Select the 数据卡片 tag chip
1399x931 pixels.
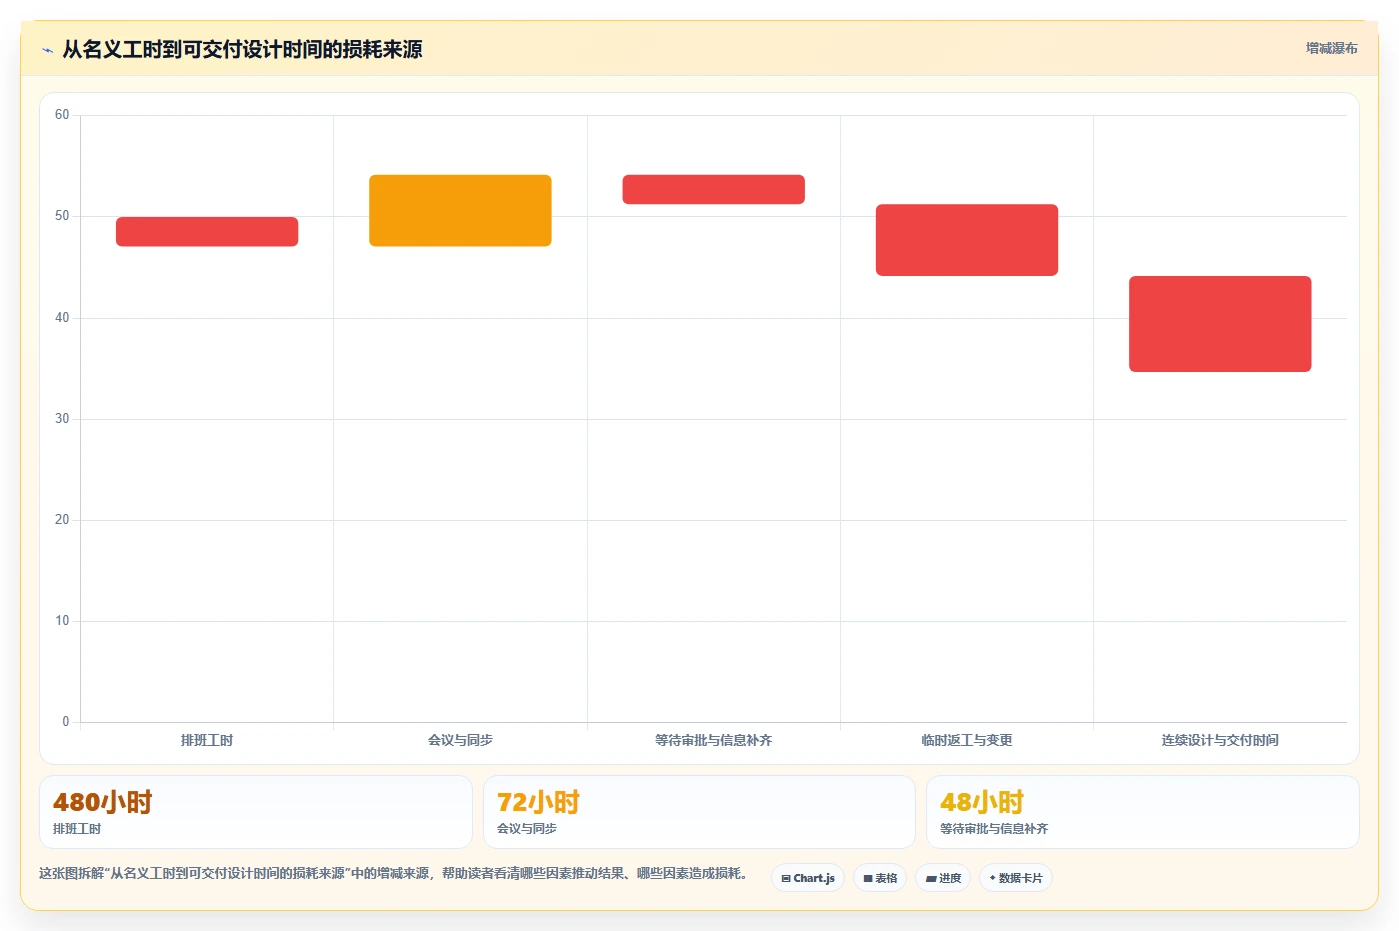point(1016,878)
